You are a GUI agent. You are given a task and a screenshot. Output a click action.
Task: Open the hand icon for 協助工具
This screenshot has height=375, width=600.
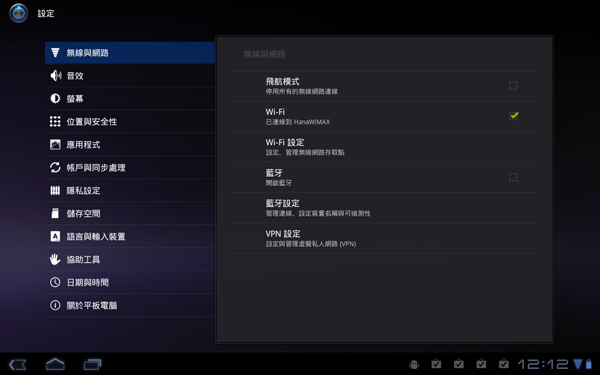click(x=55, y=259)
